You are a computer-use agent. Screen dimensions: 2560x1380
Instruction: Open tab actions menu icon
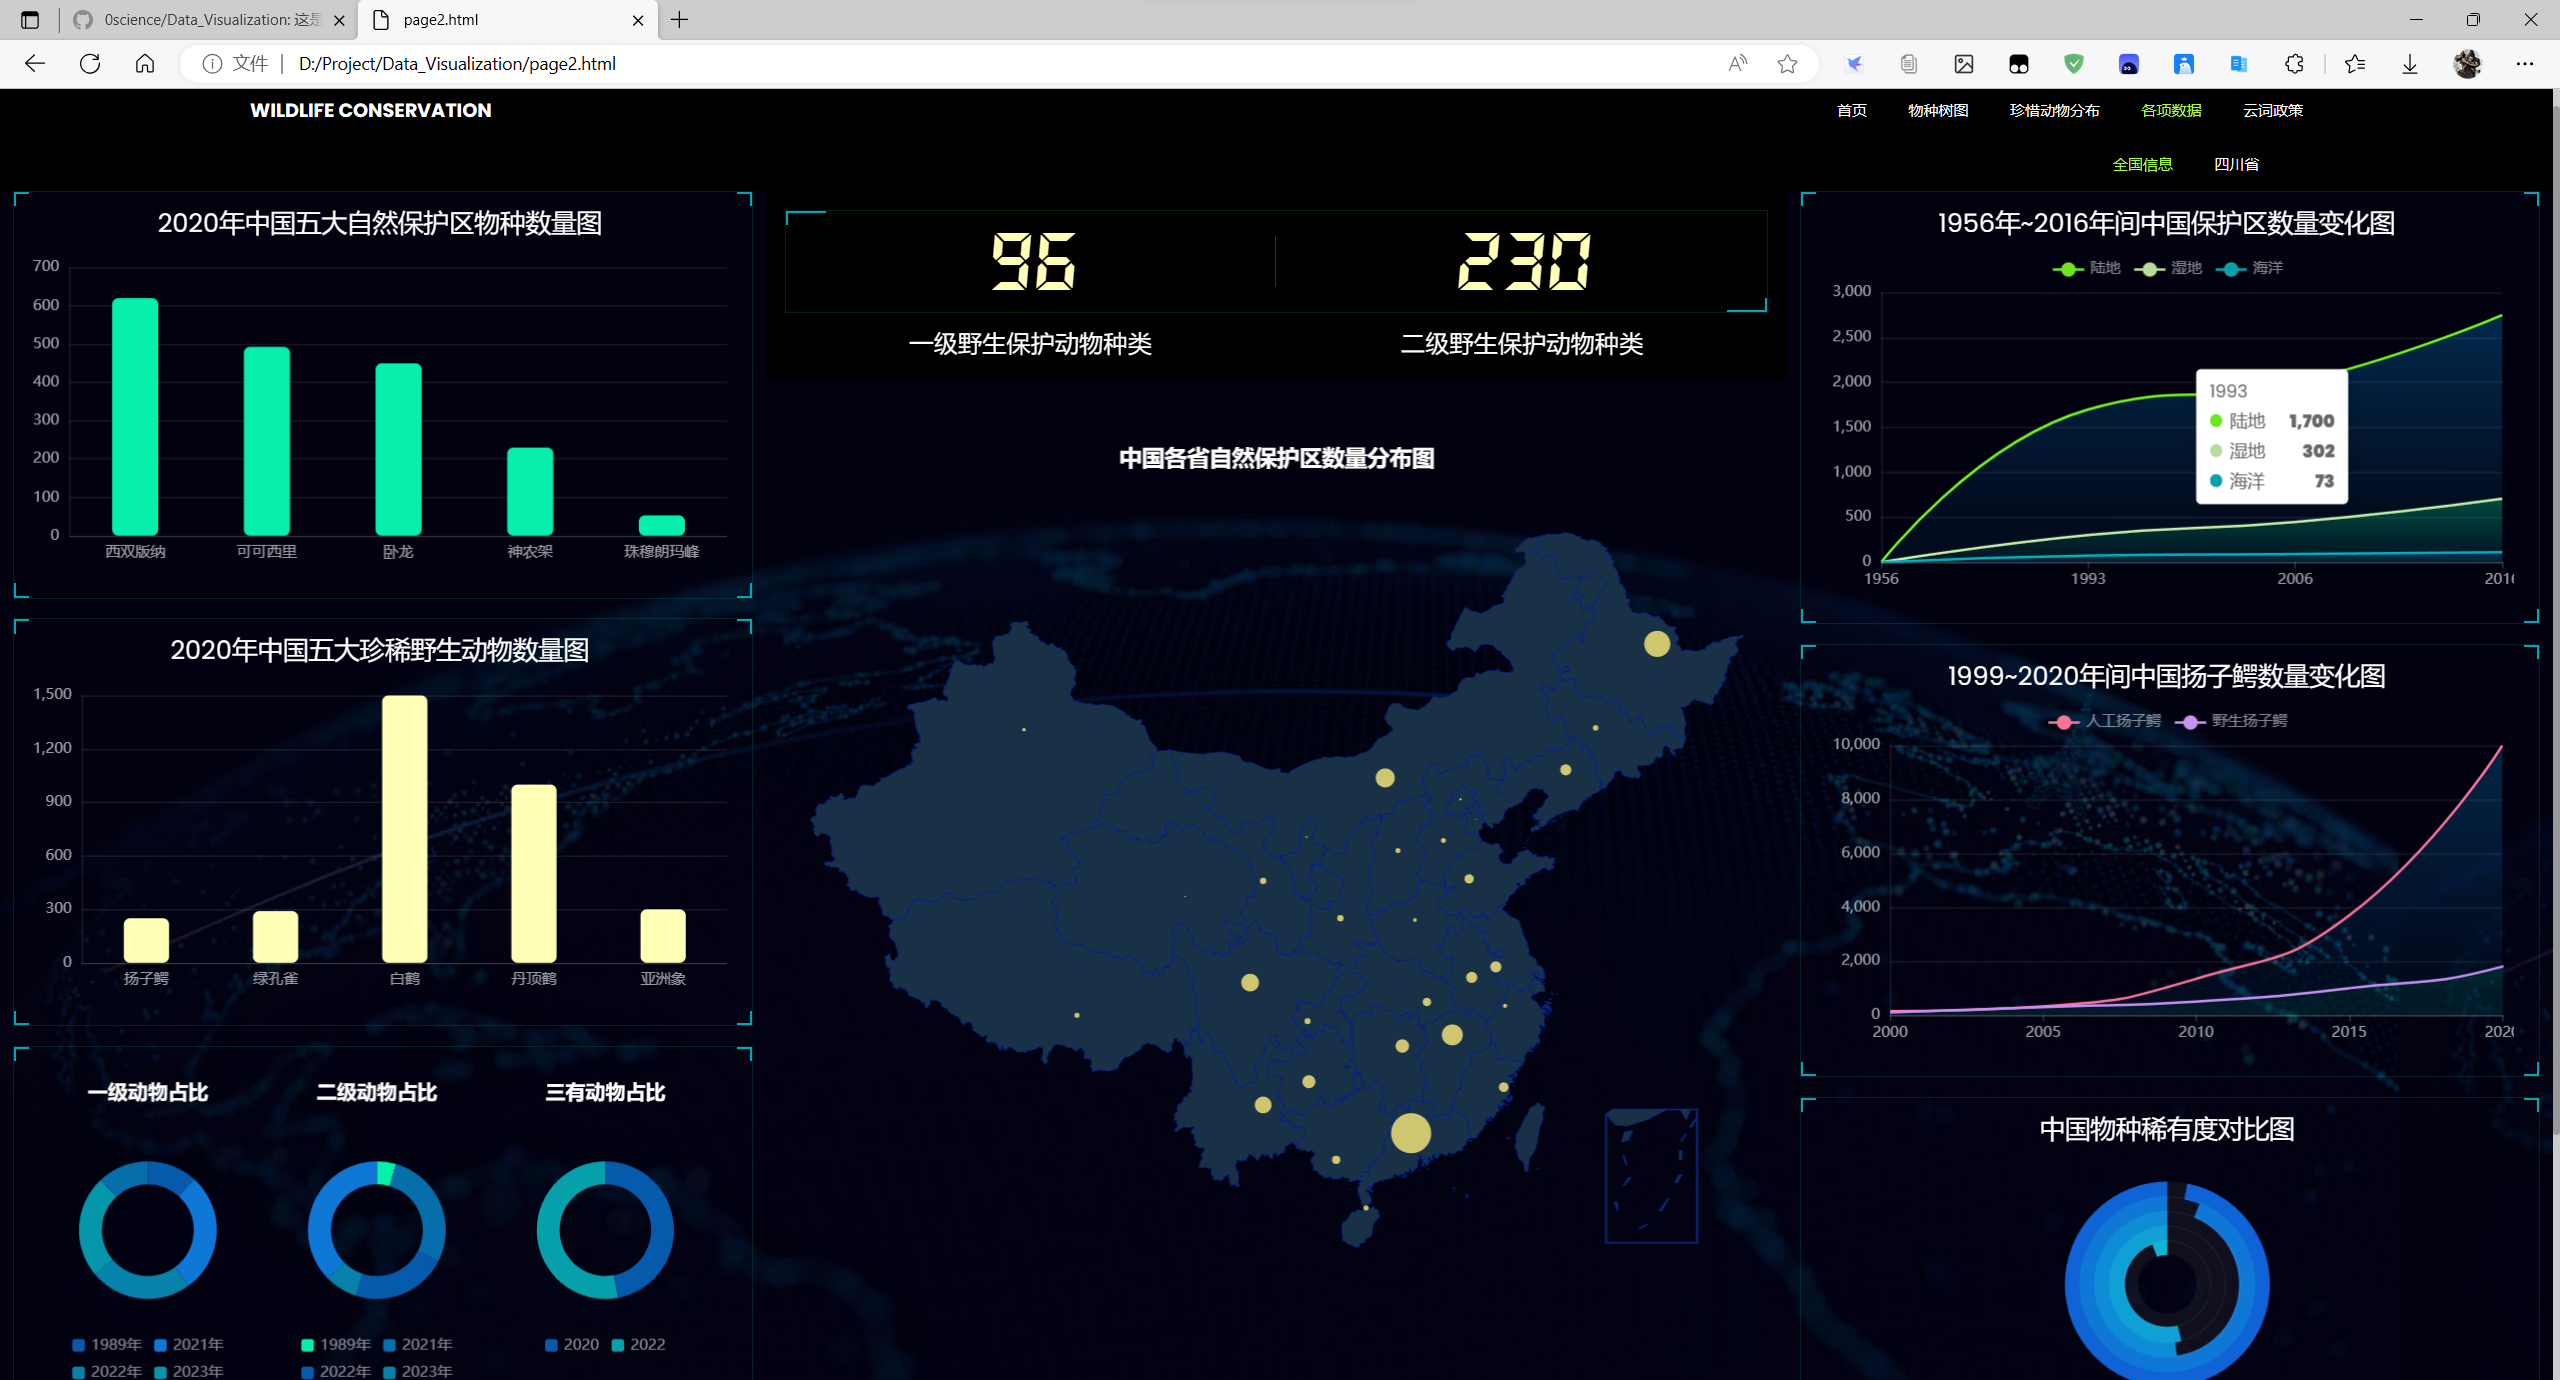[x=30, y=20]
